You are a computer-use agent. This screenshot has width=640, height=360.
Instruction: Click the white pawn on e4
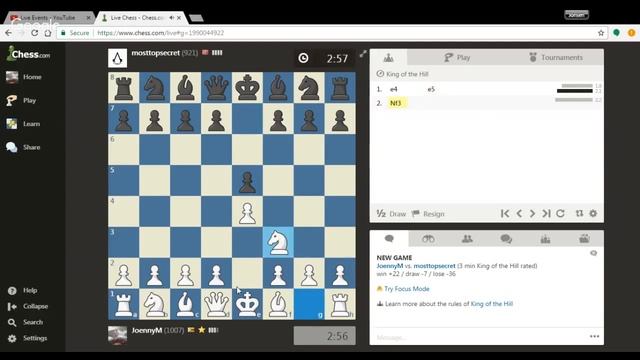click(247, 211)
